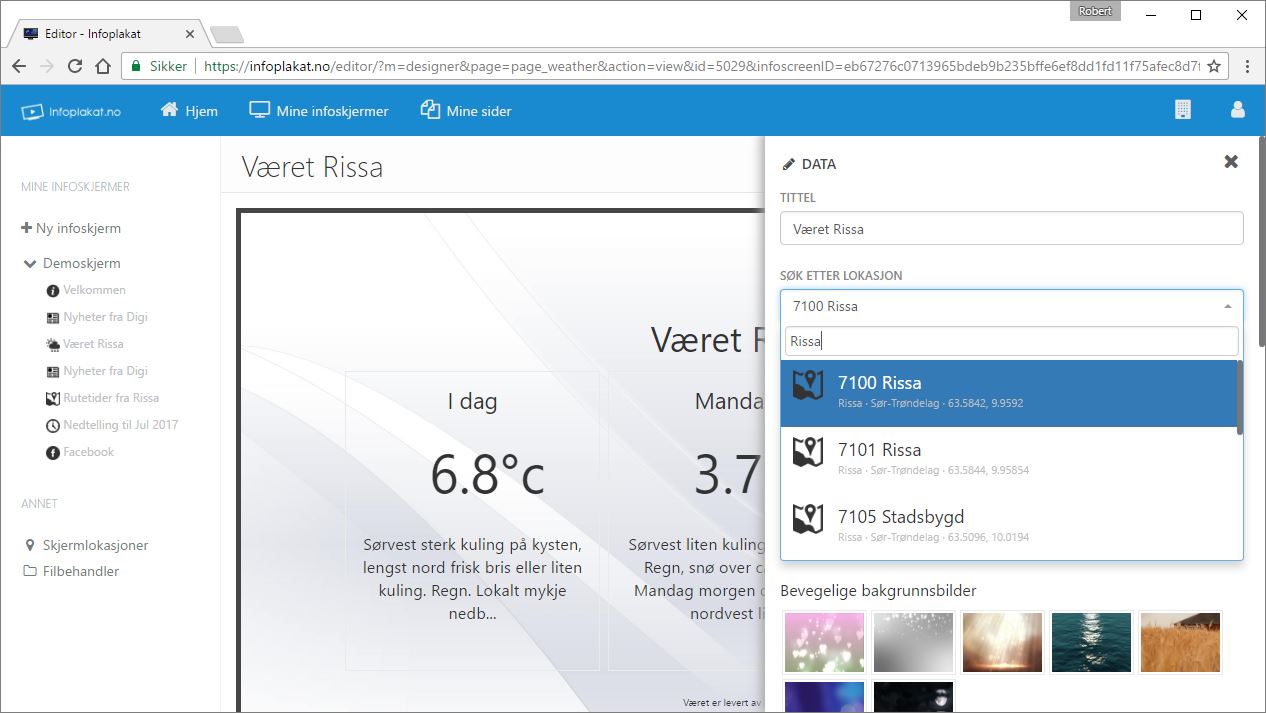Click the weather icon beside Været Rissa

[53, 345]
